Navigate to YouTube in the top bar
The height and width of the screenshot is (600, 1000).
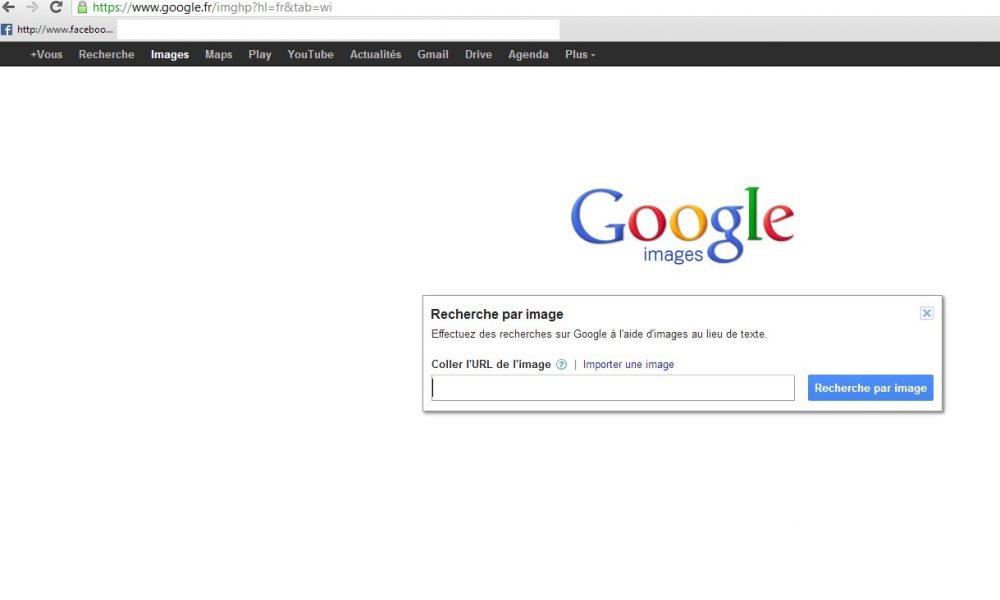pos(310,55)
